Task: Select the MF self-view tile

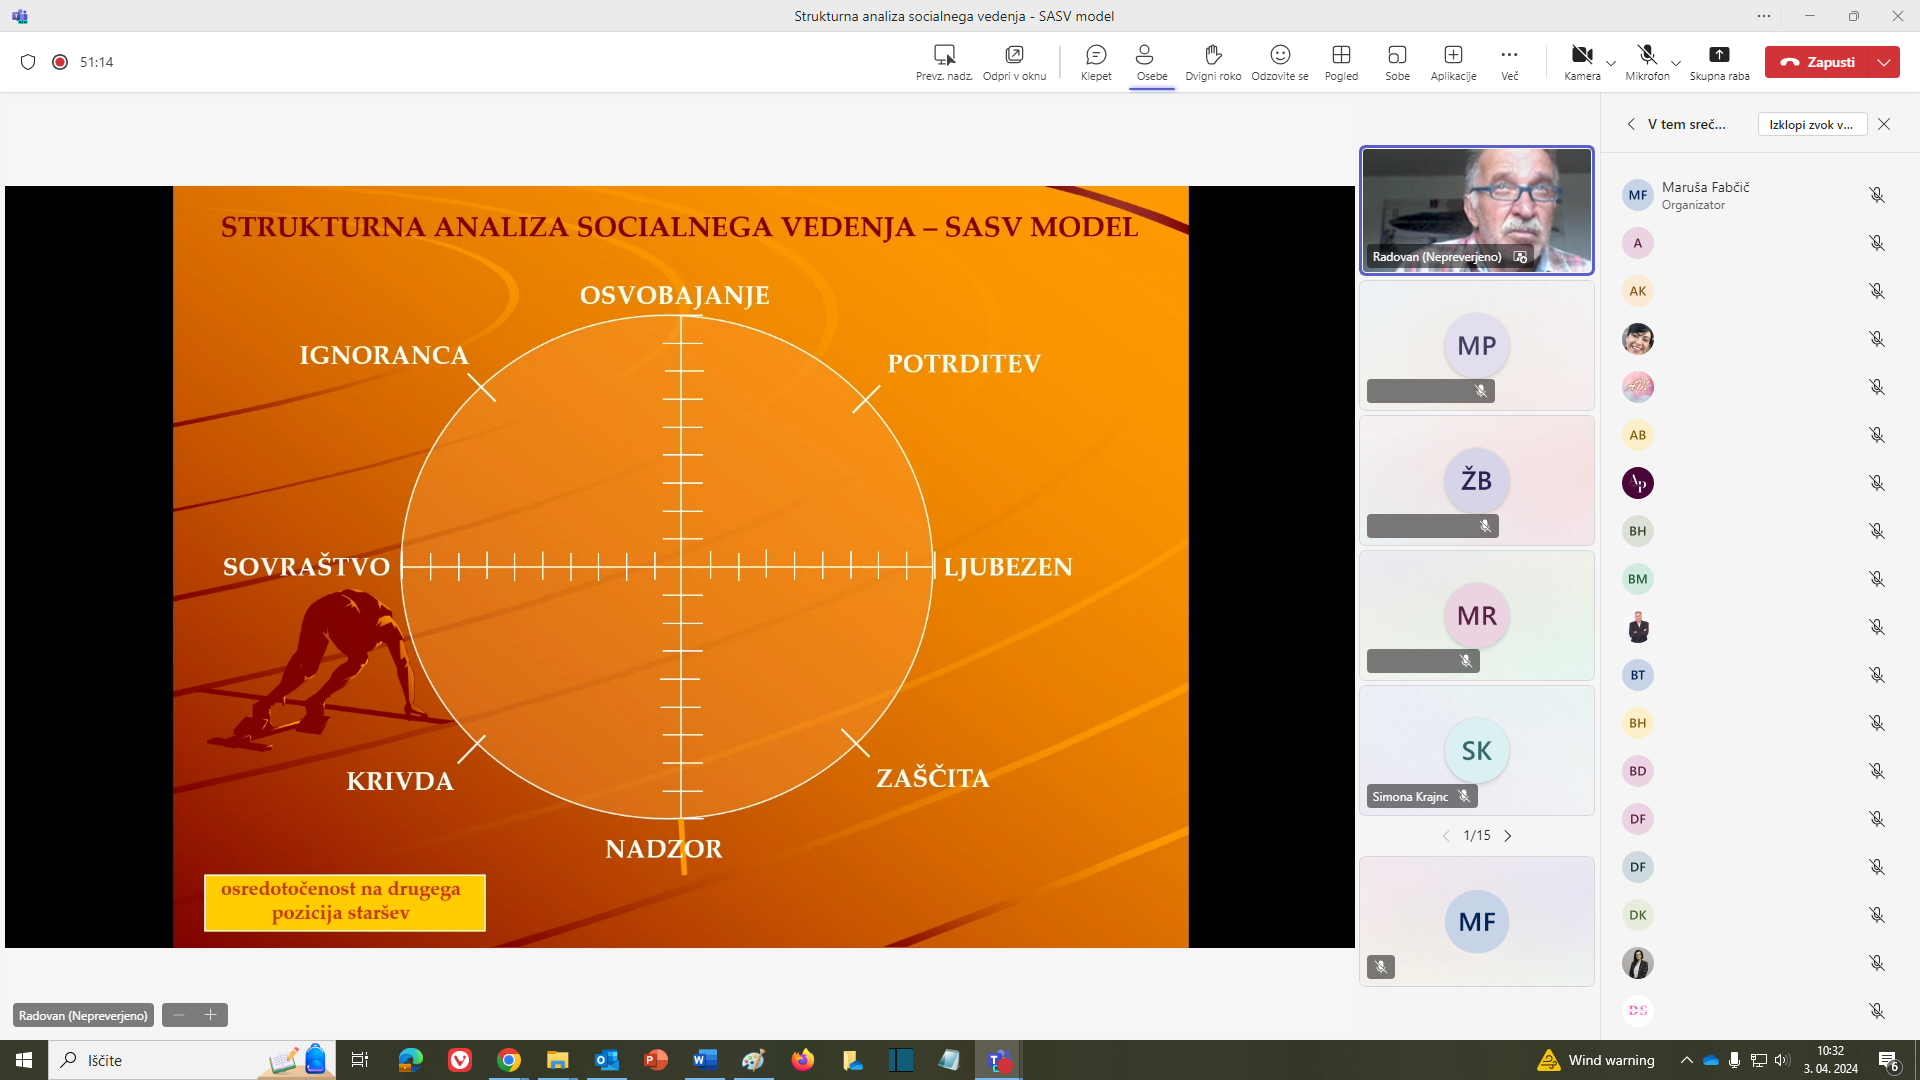Action: (1476, 921)
